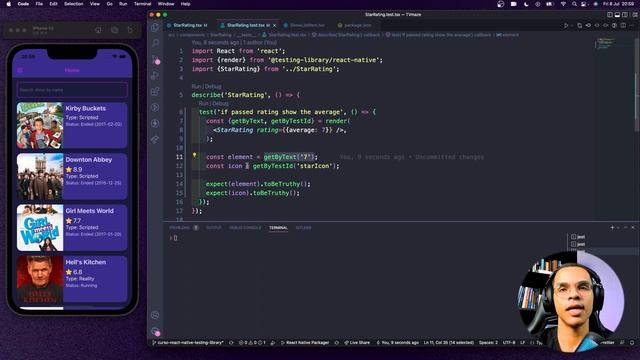This screenshot has width=640, height=360.
Task: Click the simulator rotate icon
Action: click(x=130, y=30)
